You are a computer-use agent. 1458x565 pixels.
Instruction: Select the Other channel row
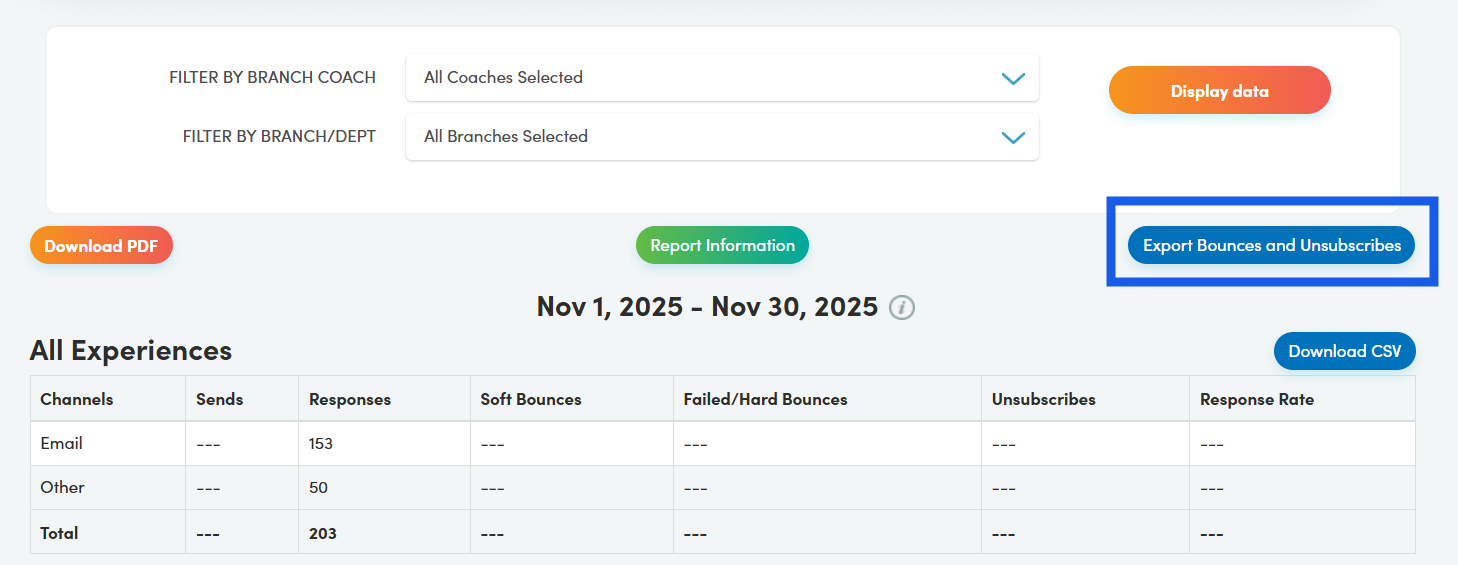(x=62, y=487)
